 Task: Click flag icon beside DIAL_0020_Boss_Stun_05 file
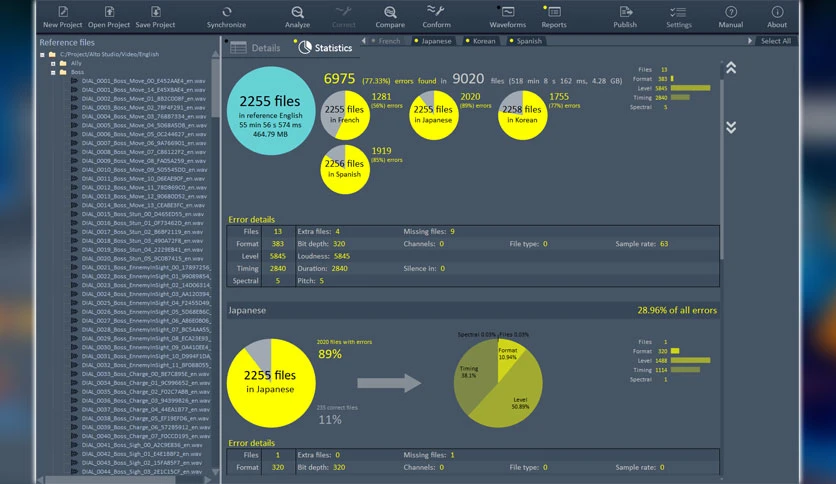pos(75,259)
